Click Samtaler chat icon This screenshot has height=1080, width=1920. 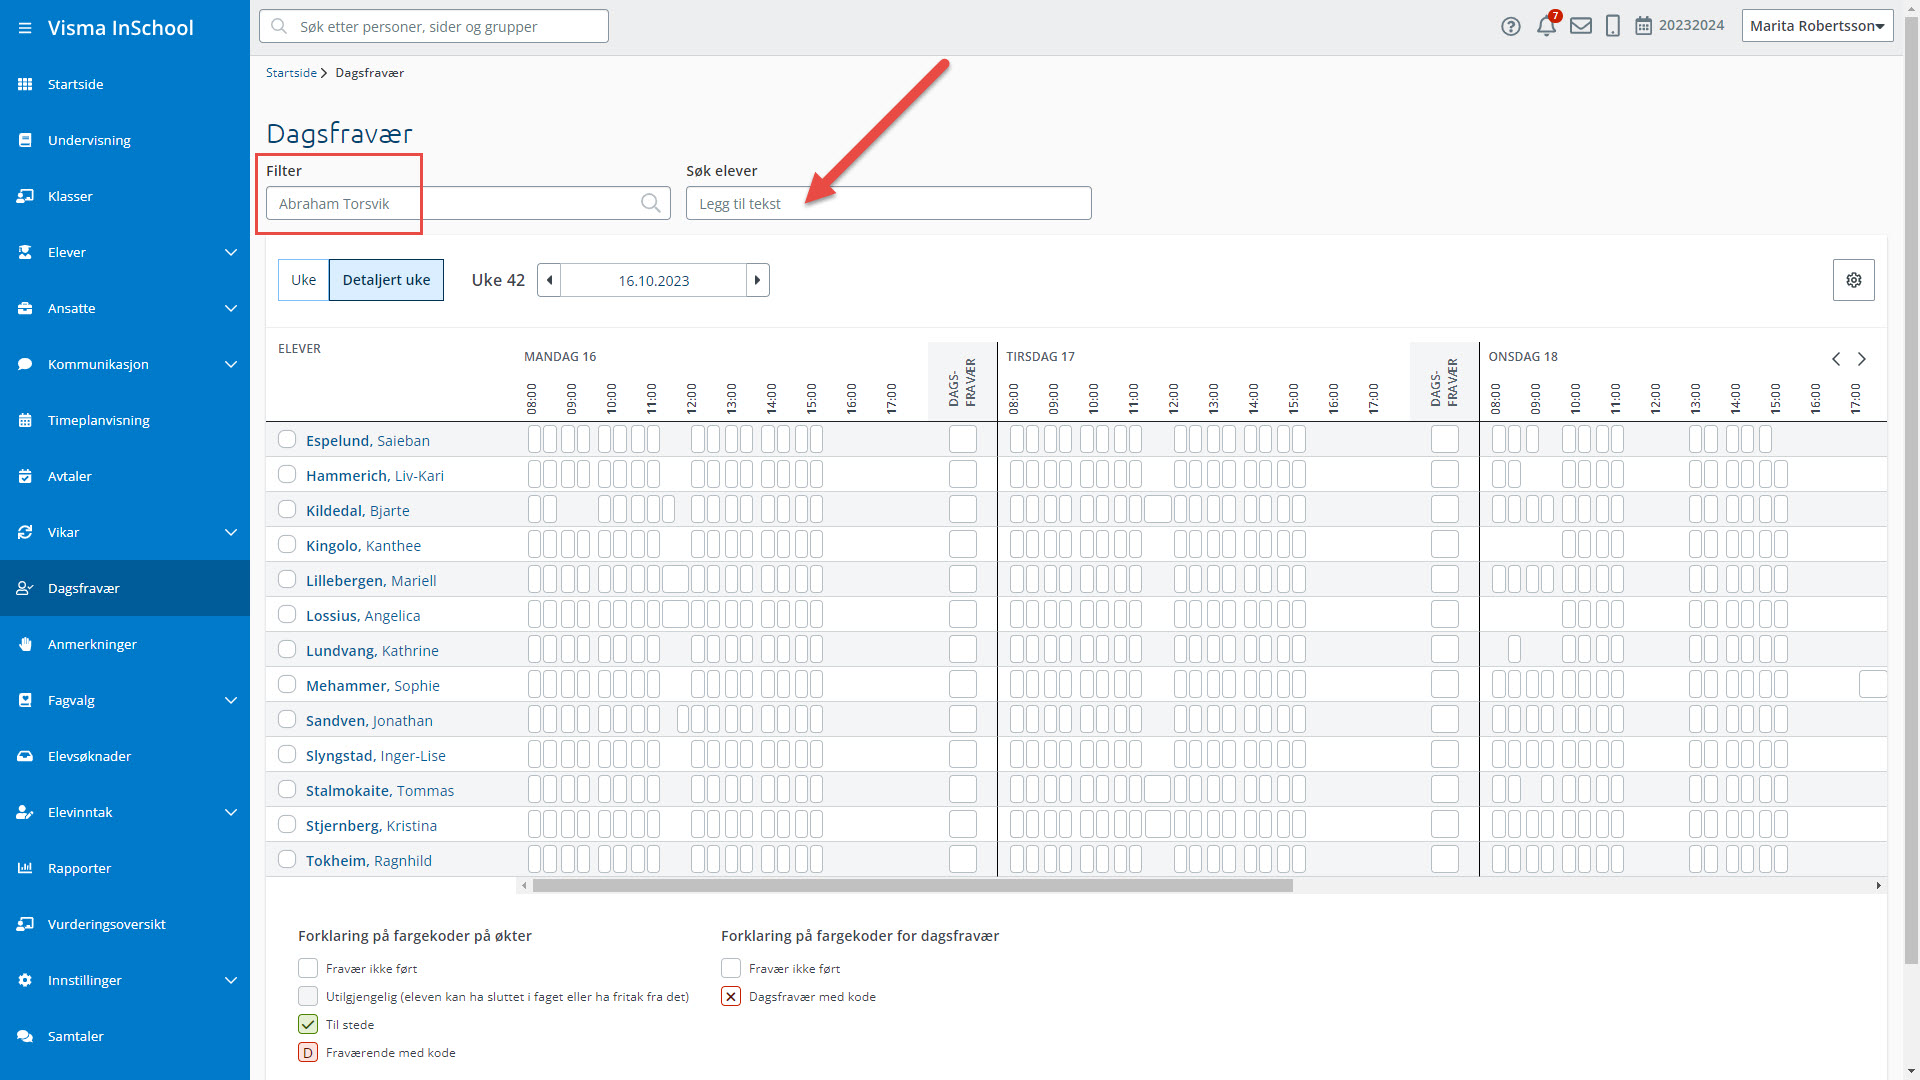tap(25, 1036)
